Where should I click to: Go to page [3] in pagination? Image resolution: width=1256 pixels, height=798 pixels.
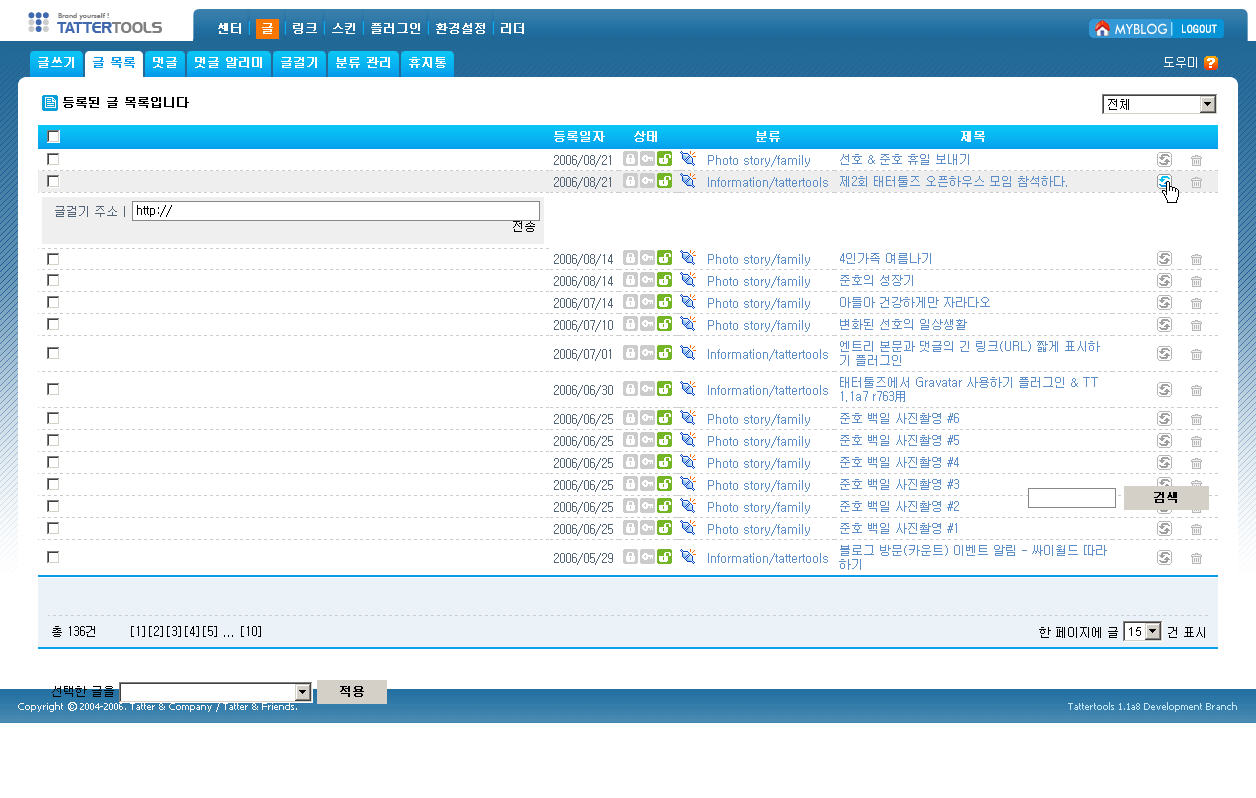tap(174, 632)
